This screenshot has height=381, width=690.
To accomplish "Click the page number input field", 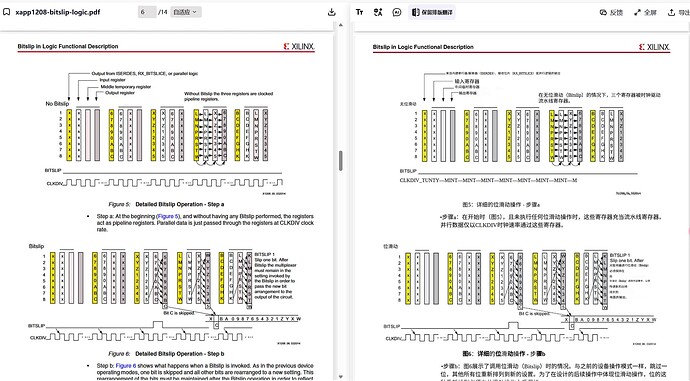I will click(147, 12).
